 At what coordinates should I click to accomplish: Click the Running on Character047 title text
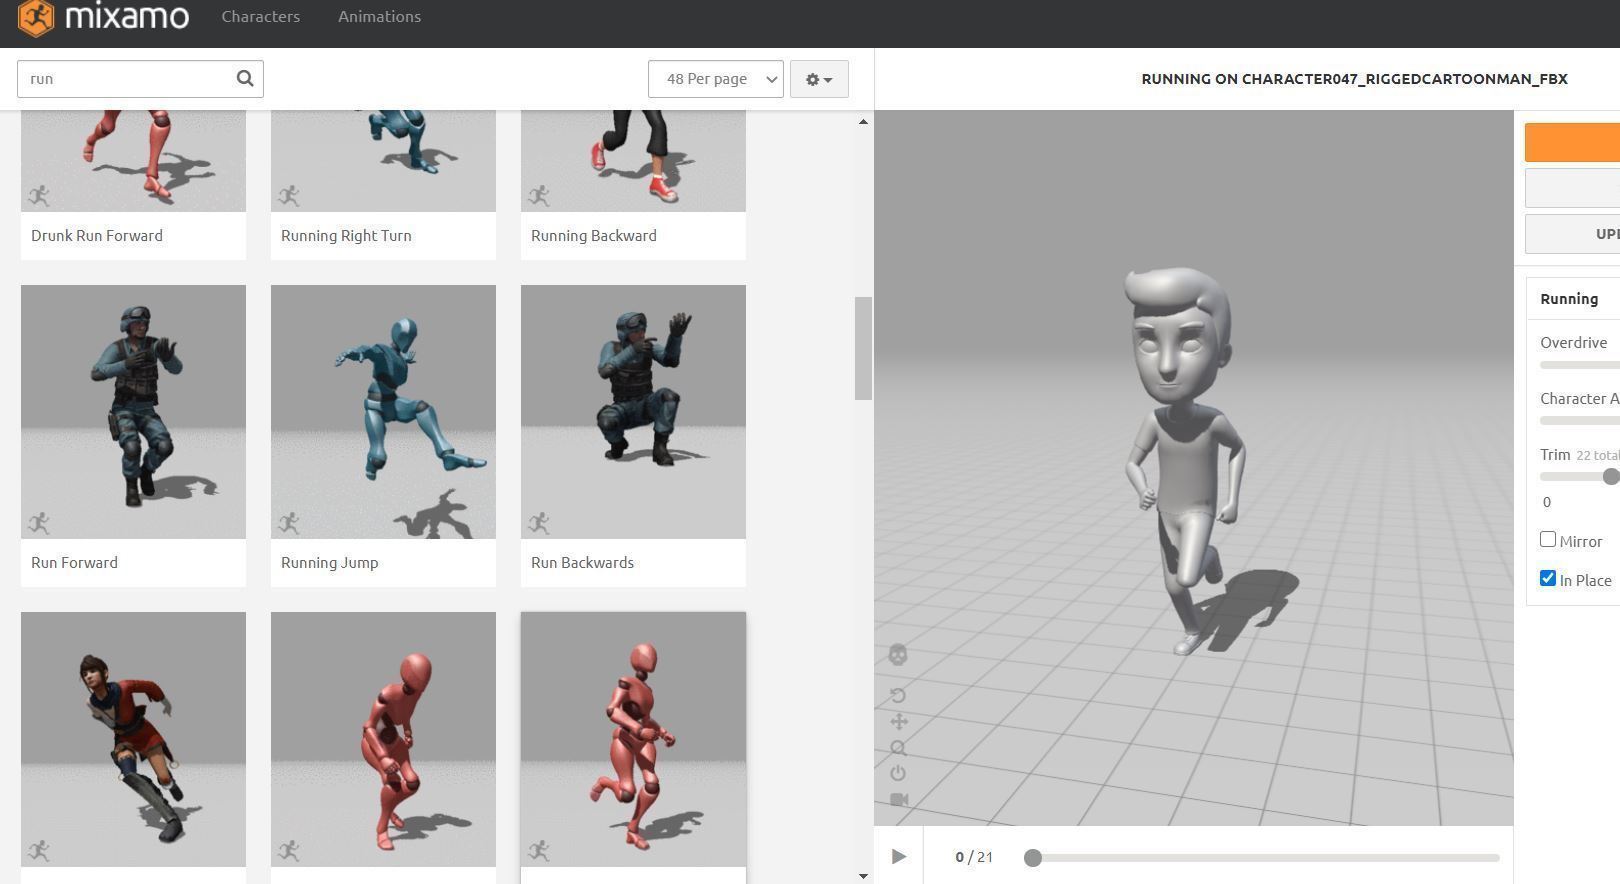coord(1354,79)
